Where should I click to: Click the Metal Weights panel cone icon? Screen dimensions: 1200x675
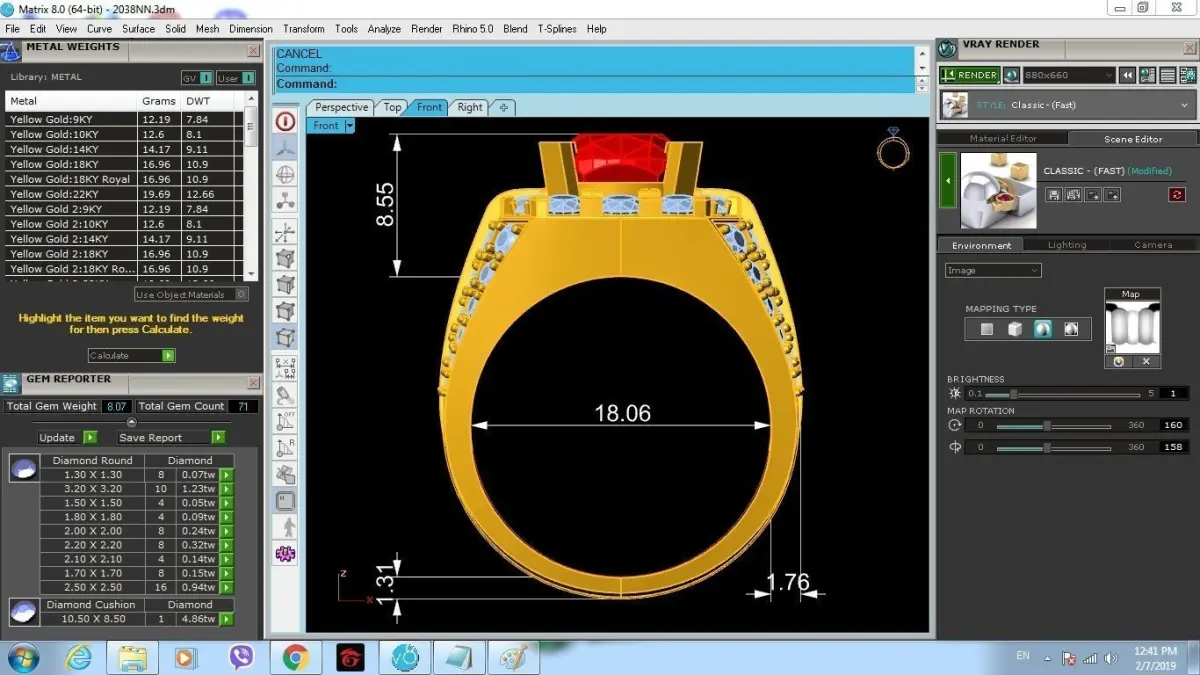point(11,51)
